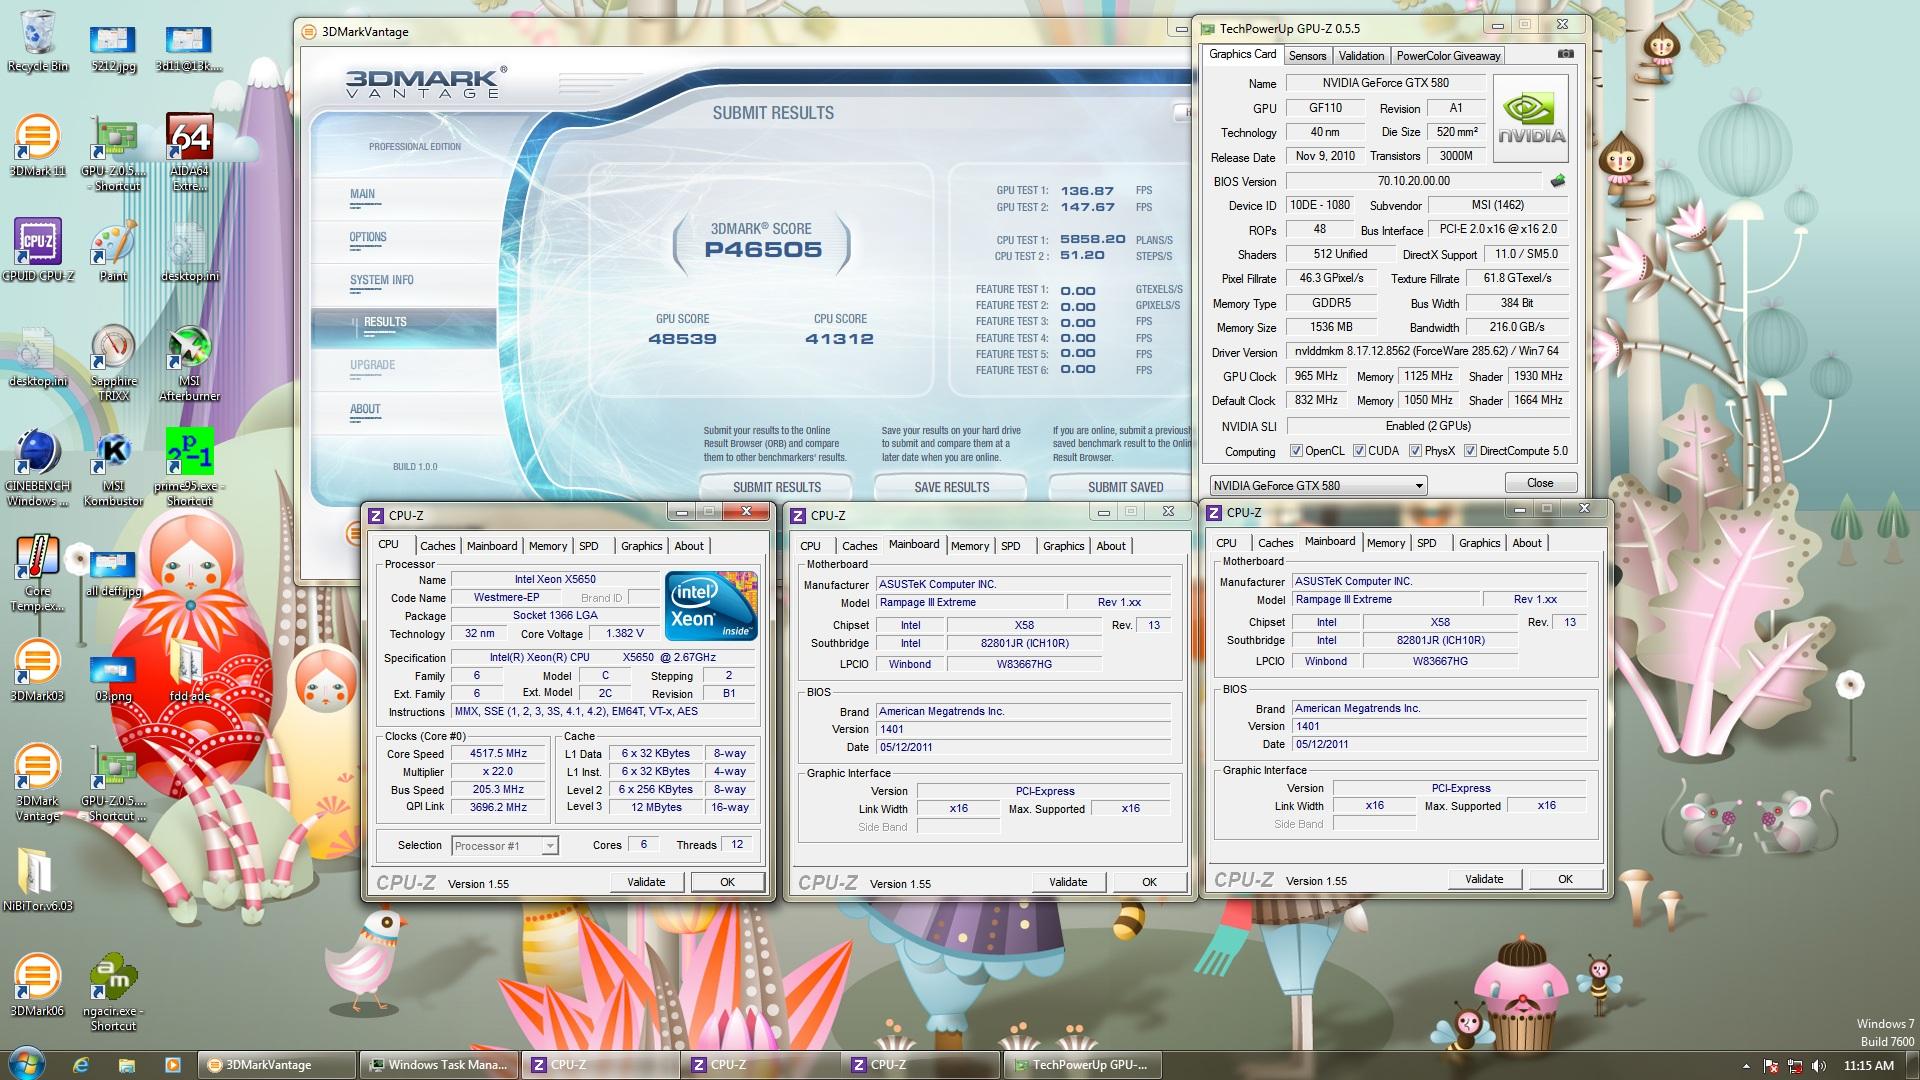
Task: Open the Processor #1 selection dropdown
Action: click(x=505, y=846)
